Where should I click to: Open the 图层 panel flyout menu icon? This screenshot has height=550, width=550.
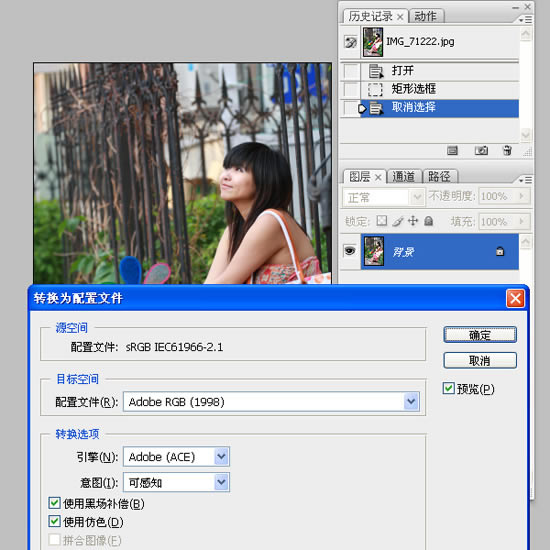coord(525,180)
